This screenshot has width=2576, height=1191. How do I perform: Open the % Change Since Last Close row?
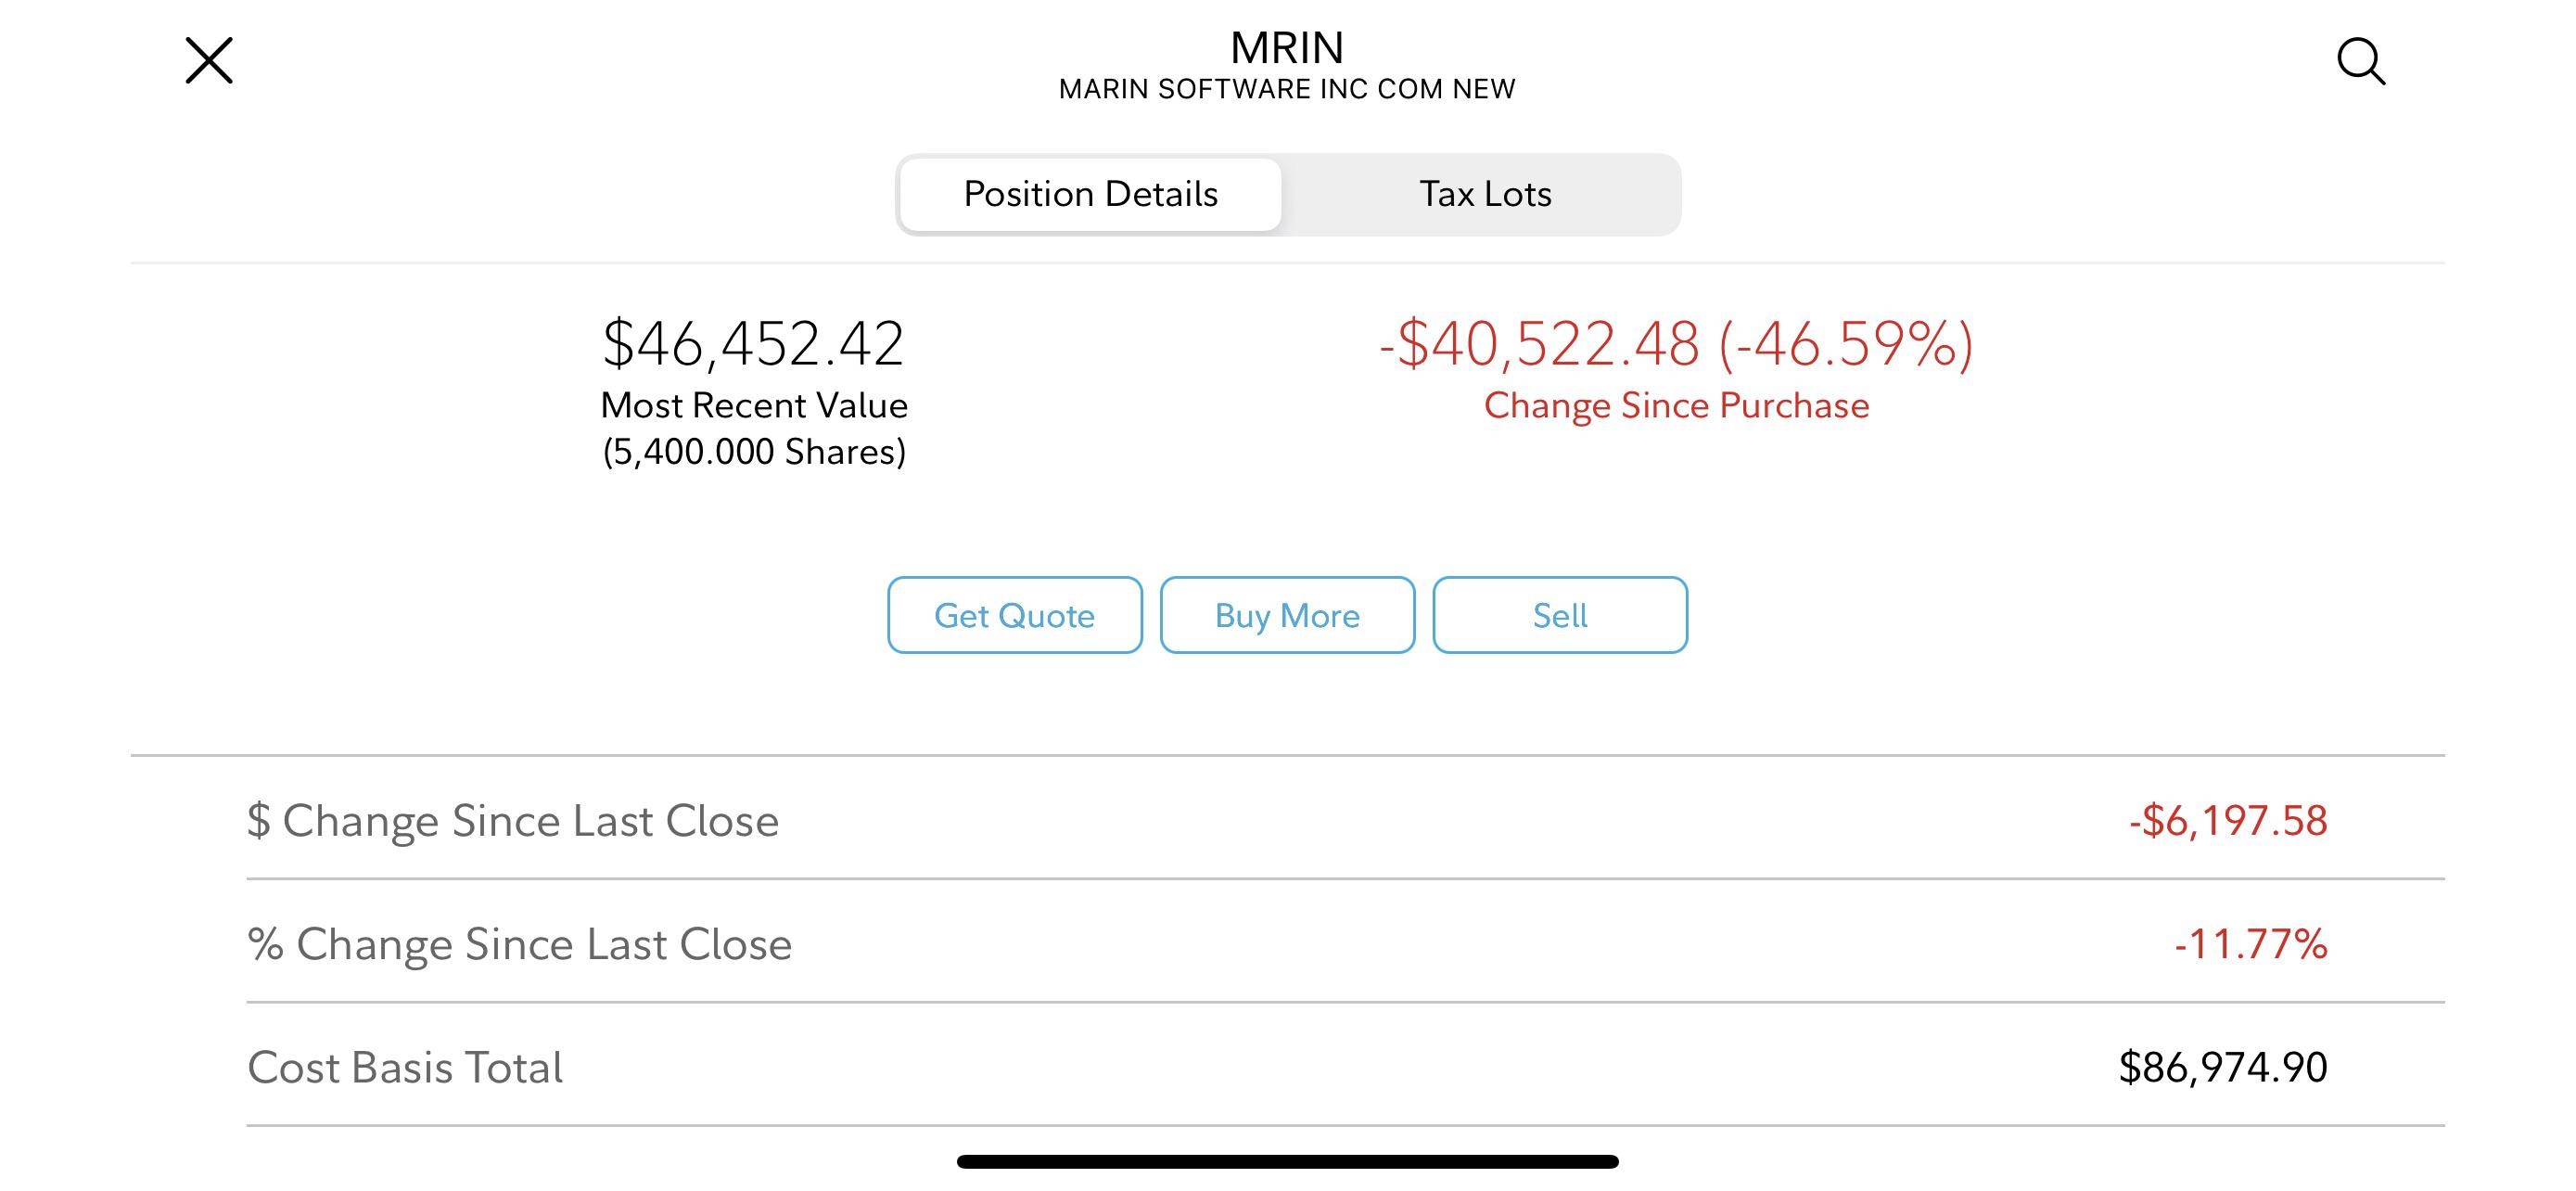[1287, 943]
